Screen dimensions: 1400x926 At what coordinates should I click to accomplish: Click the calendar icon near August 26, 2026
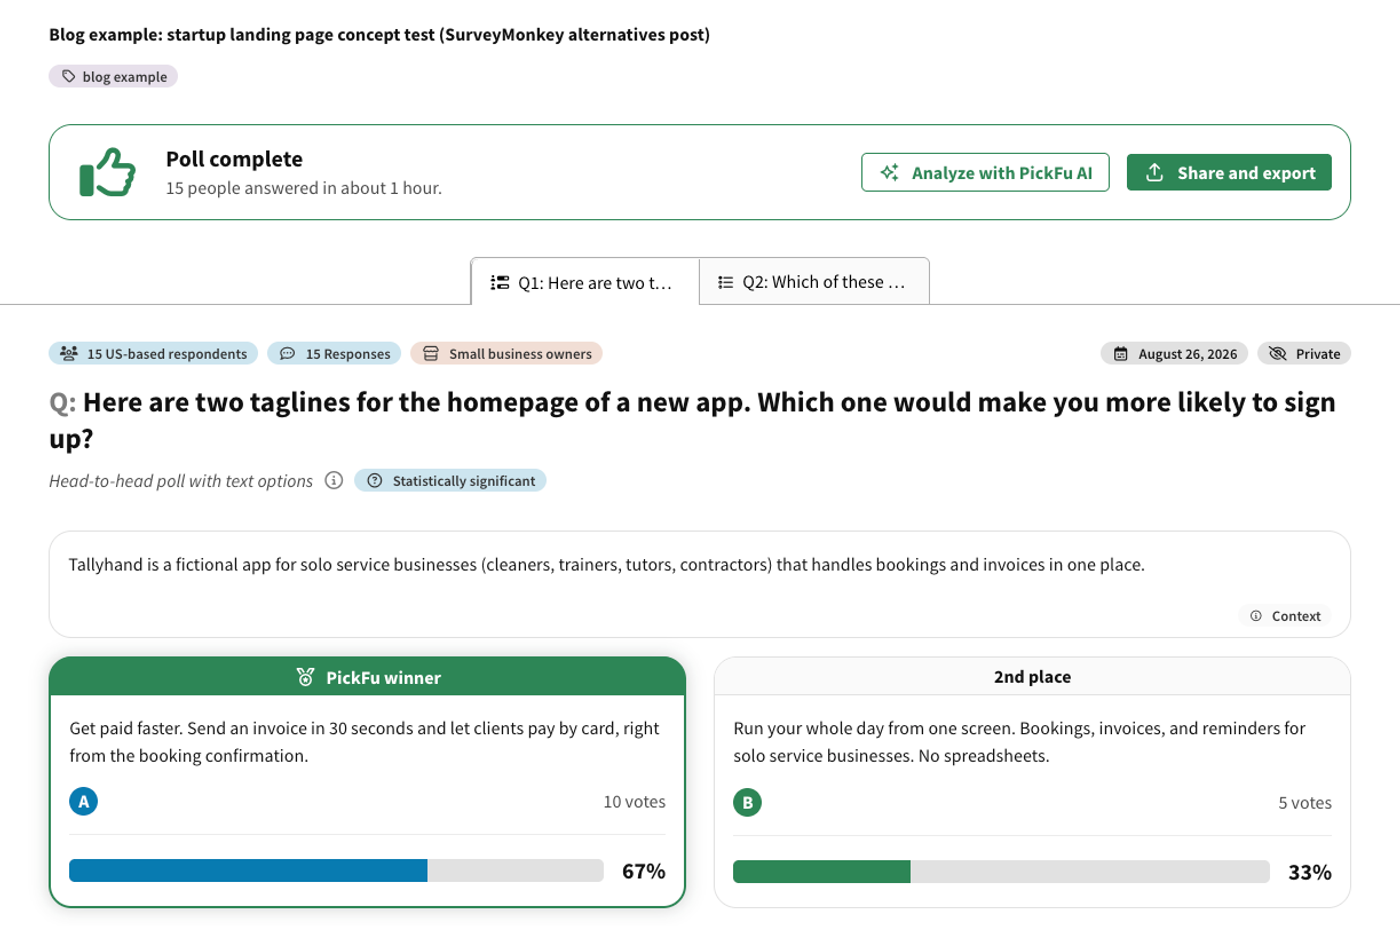coord(1121,353)
